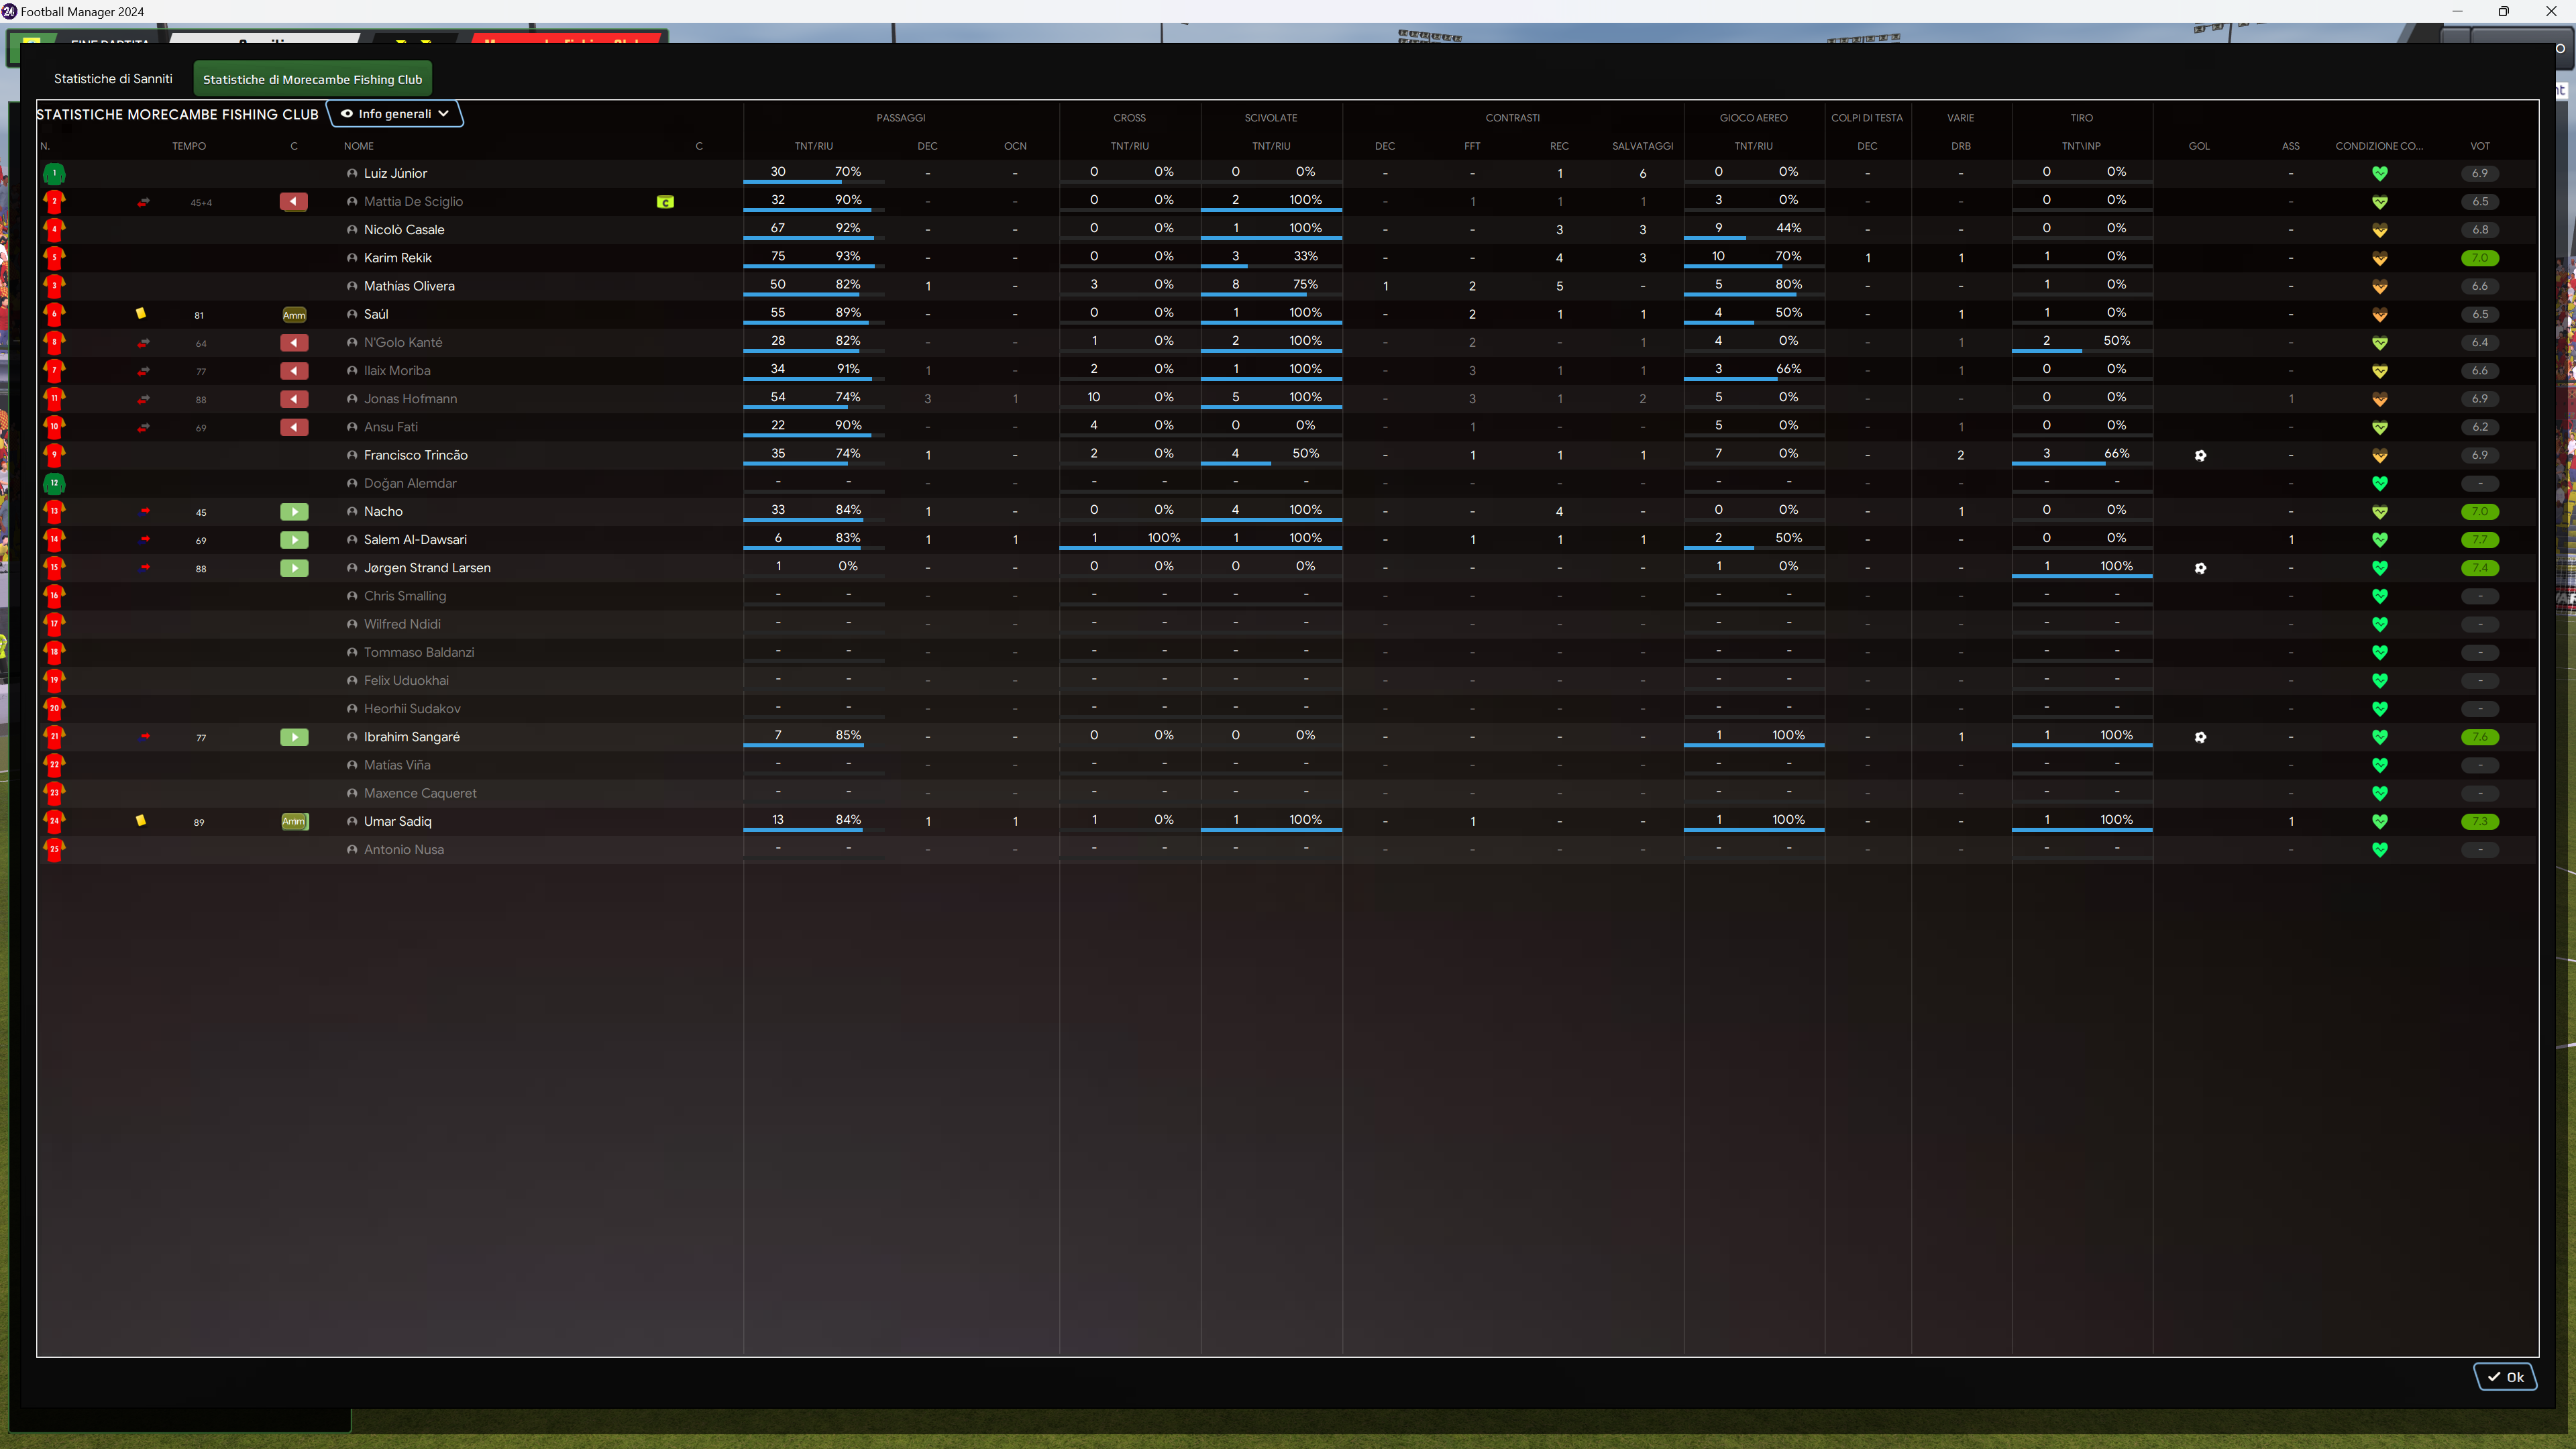The width and height of the screenshot is (2576, 1449).
Task: Select Statistiche di Morecambe Fishing Club tab
Action: tap(312, 79)
